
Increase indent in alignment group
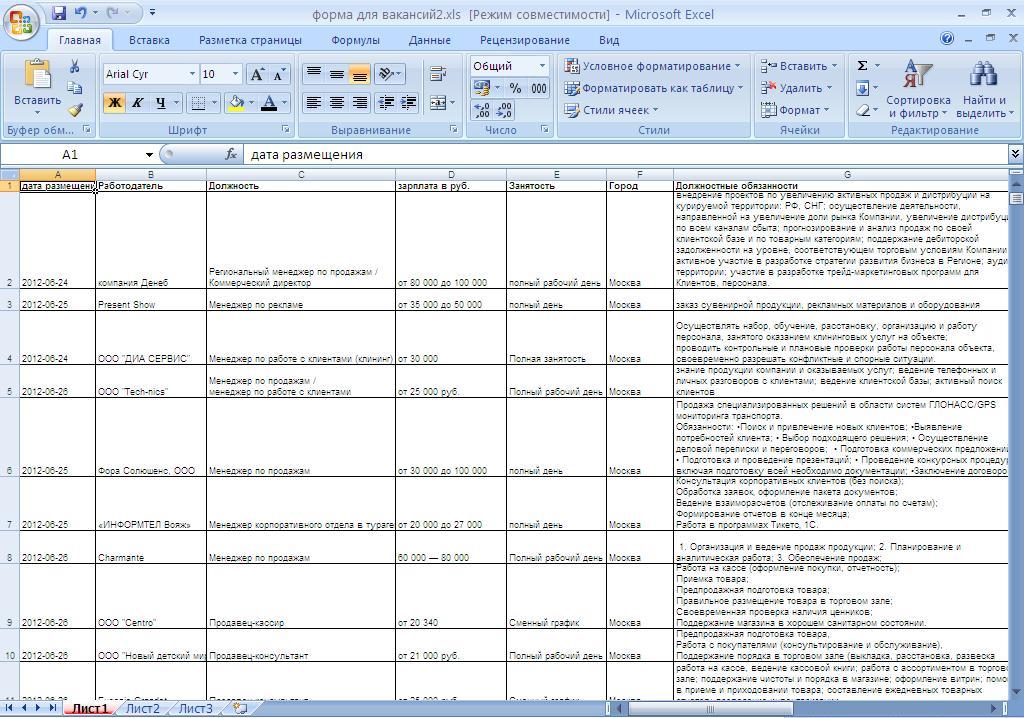coord(409,103)
